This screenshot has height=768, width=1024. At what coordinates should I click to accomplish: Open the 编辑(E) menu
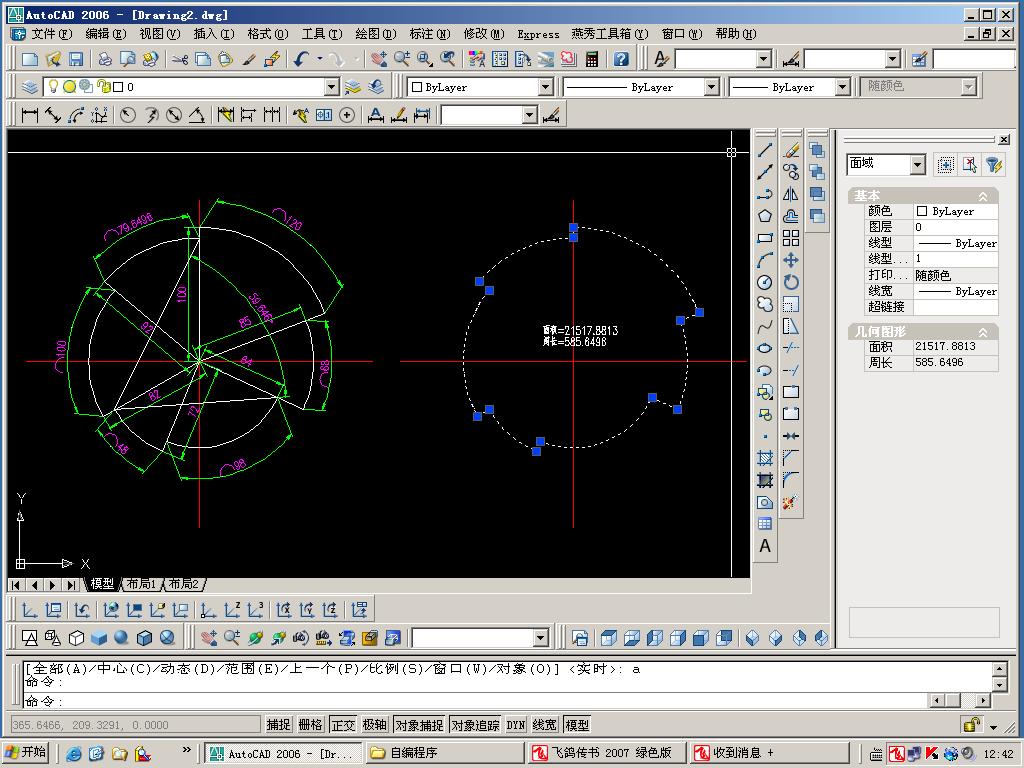click(105, 33)
